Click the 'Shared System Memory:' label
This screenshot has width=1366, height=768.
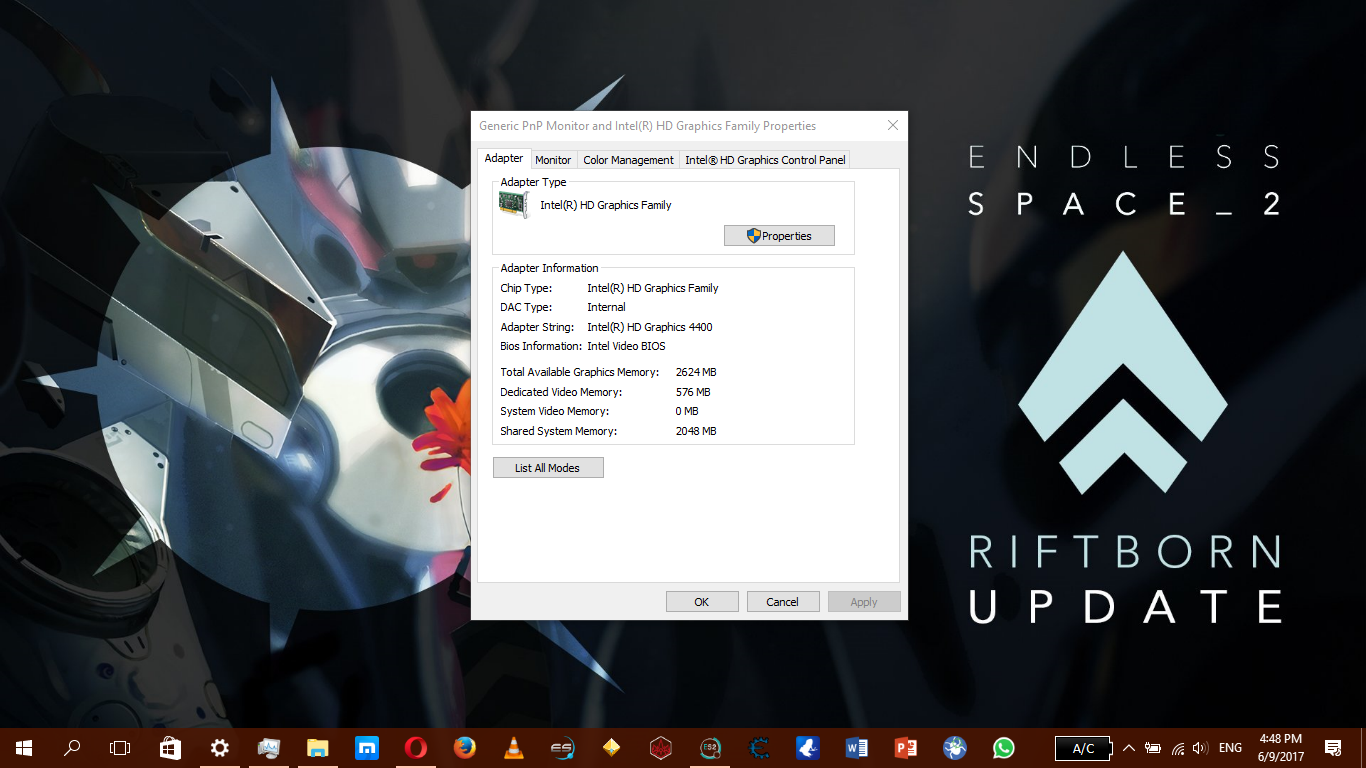[559, 431]
